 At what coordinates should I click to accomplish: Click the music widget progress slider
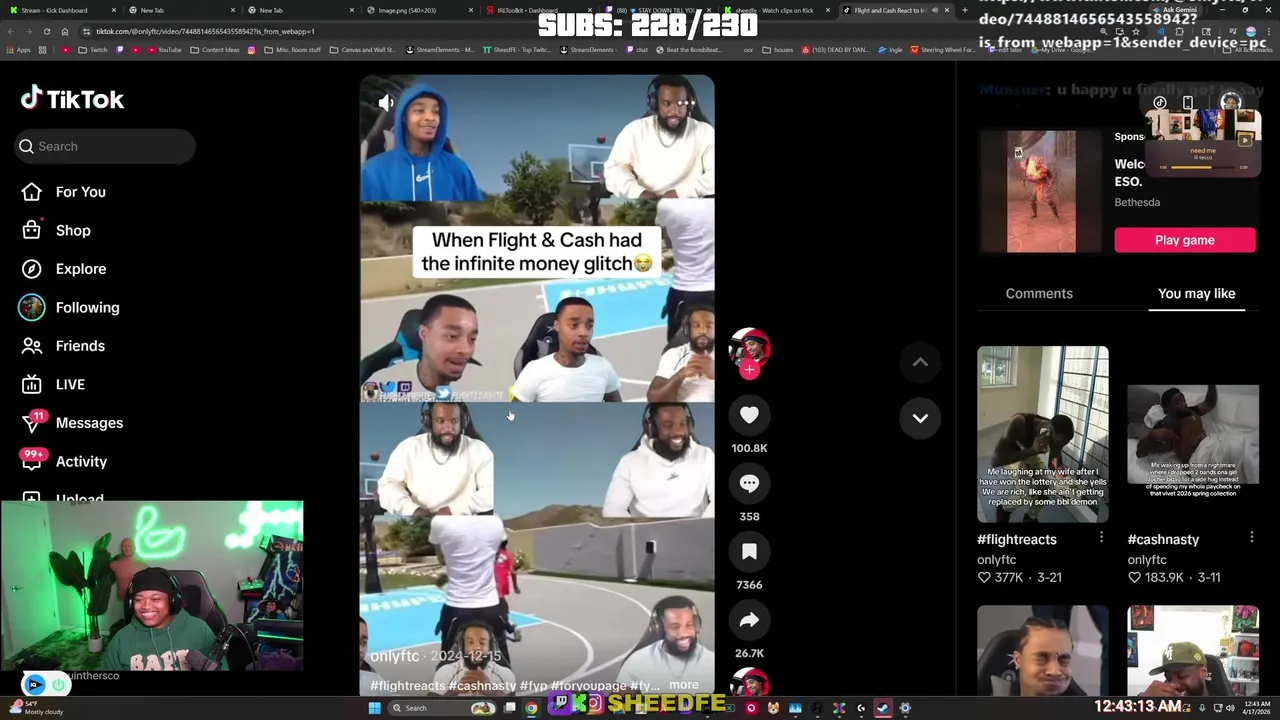tap(1204, 167)
